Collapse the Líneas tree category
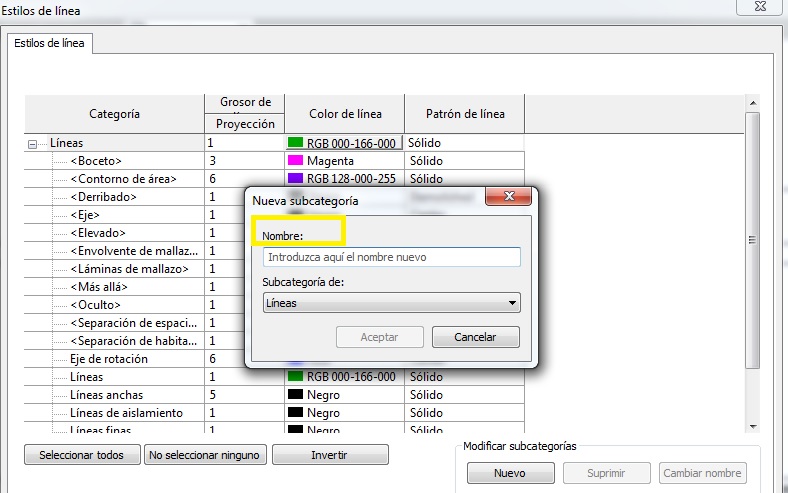Screen dimensions: 788x493 click(x=33, y=144)
